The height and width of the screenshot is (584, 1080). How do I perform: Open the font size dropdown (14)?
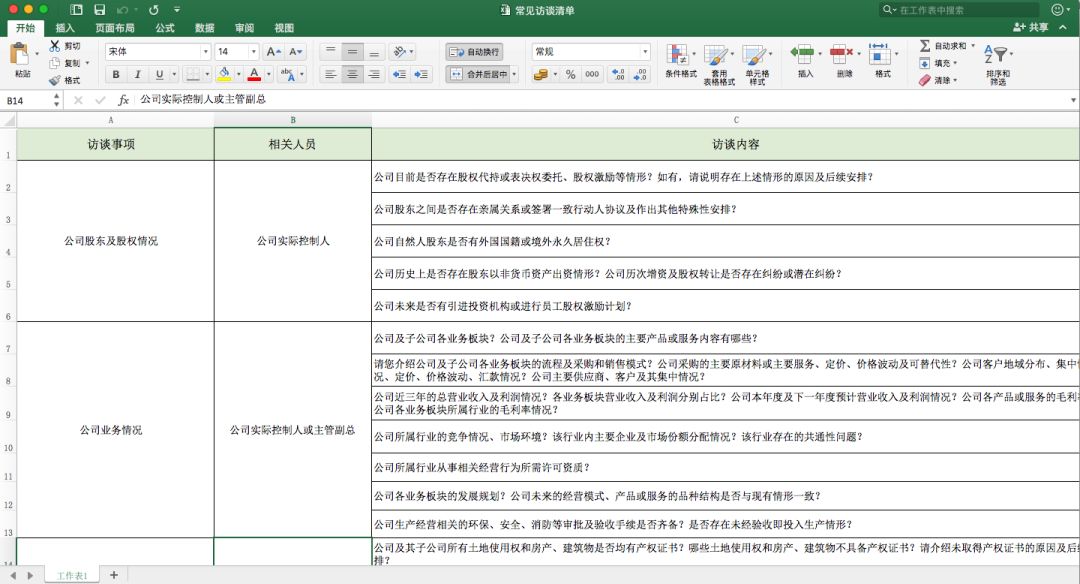[253, 52]
